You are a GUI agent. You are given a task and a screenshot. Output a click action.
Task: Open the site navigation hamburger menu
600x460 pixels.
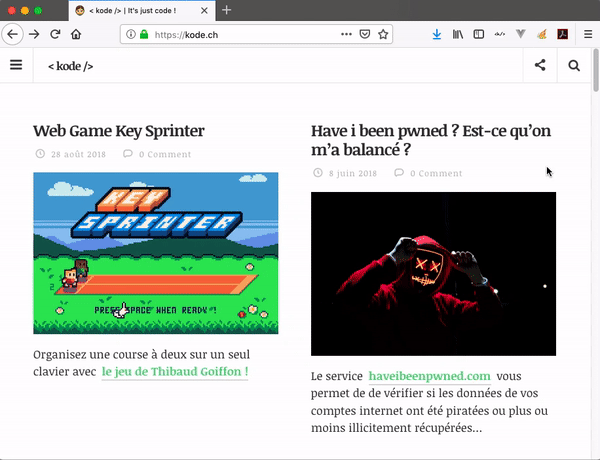point(16,65)
